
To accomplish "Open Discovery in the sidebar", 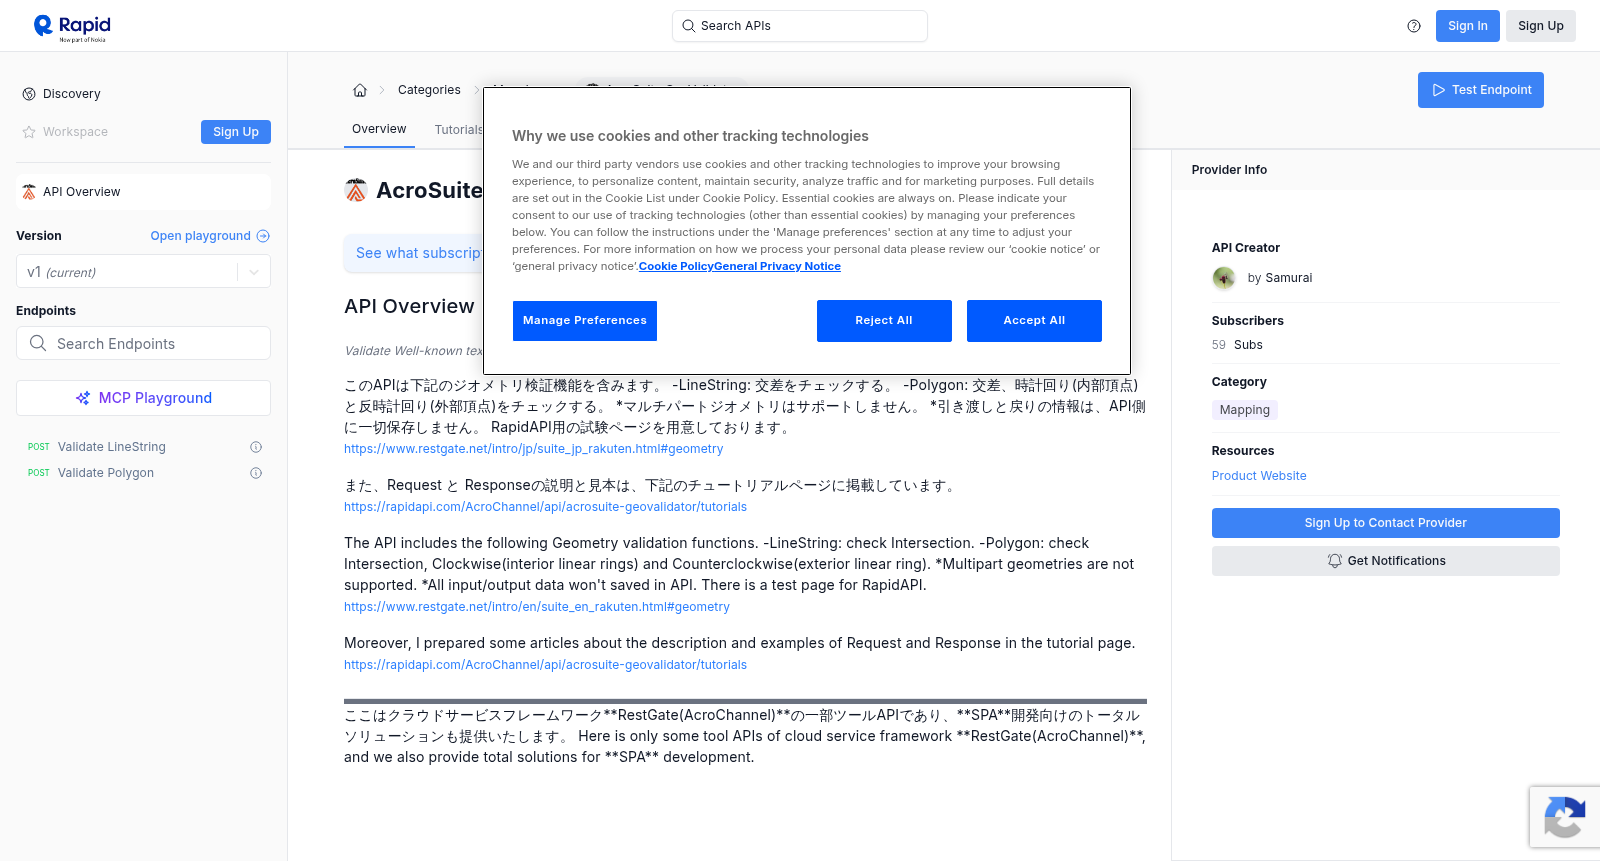I will [x=72, y=94].
